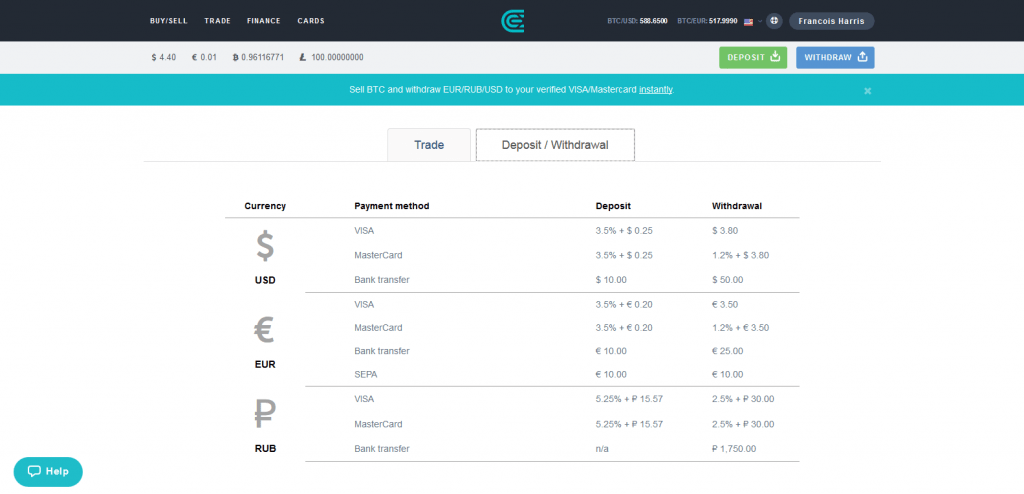Click the green Deposit button
This screenshot has width=1024, height=494.
[753, 58]
